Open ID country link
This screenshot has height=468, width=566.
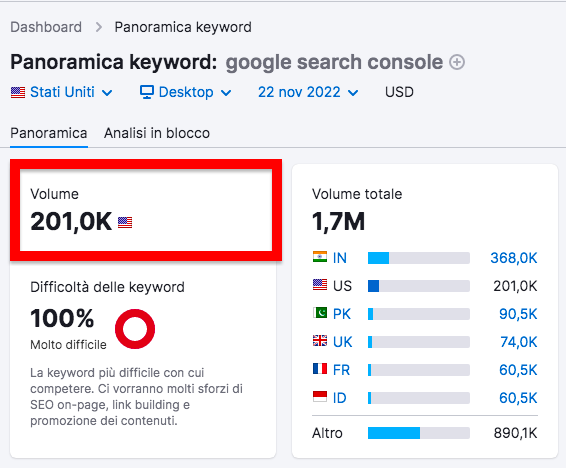tap(339, 398)
